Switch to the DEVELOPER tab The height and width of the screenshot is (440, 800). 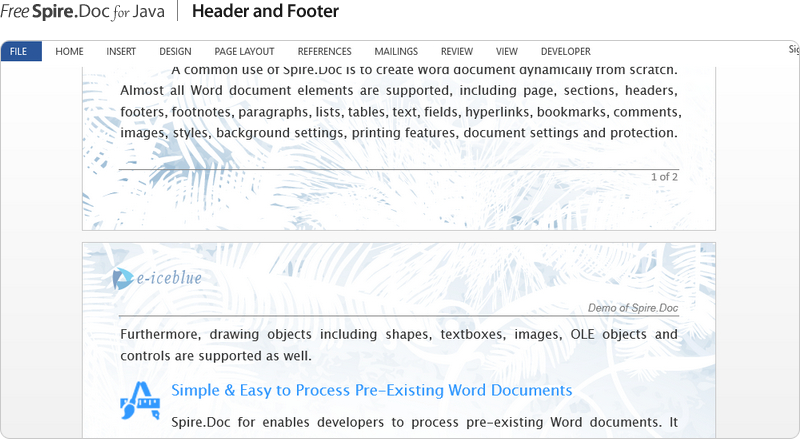point(565,52)
